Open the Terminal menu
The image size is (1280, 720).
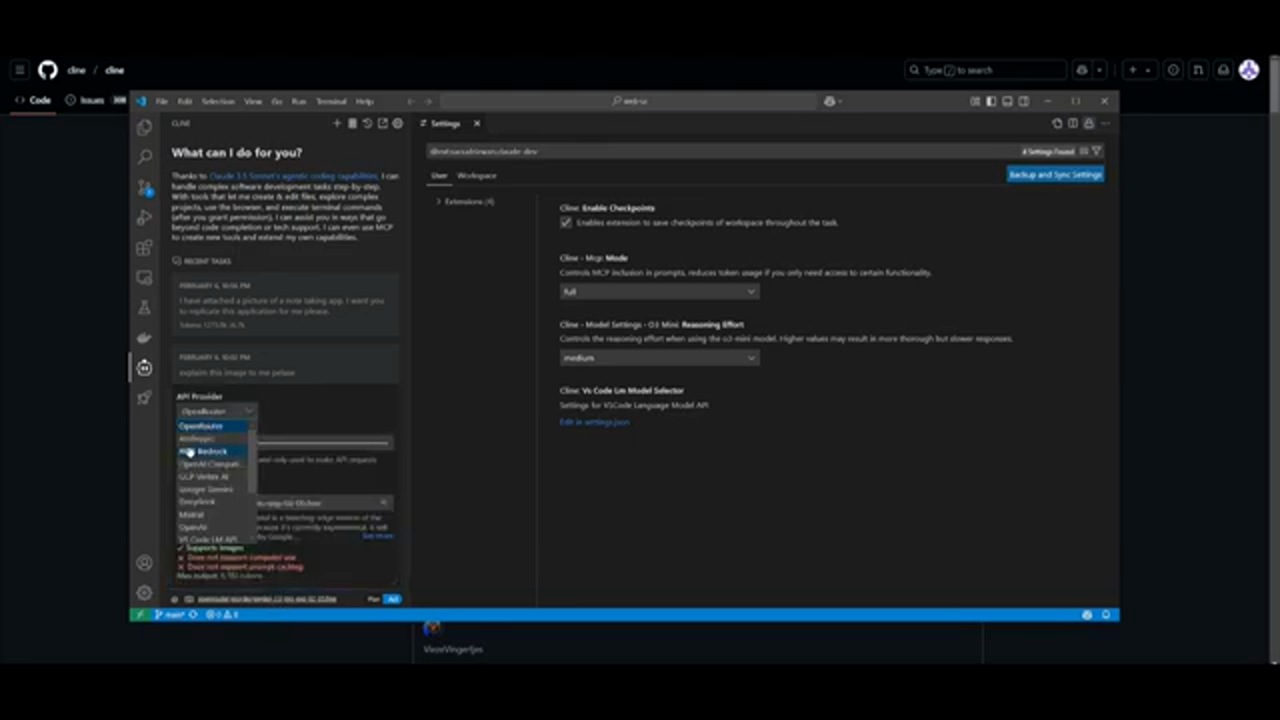(331, 101)
